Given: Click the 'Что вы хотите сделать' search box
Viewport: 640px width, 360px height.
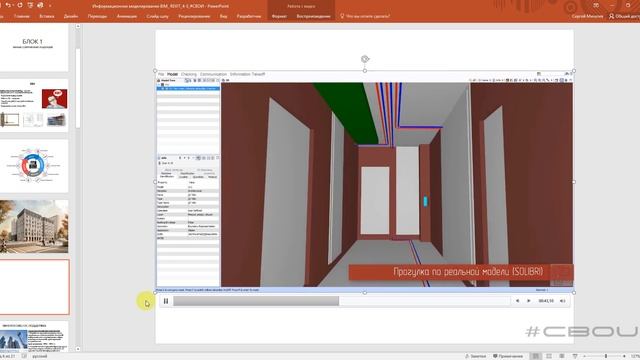Looking at the screenshot, I should pyautogui.click(x=365, y=16).
